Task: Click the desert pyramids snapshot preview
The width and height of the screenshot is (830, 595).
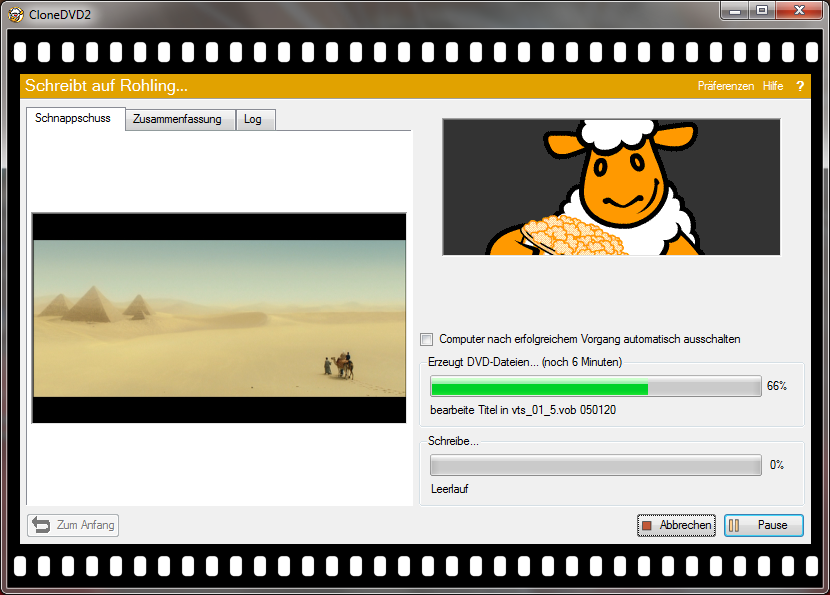Action: click(219, 318)
